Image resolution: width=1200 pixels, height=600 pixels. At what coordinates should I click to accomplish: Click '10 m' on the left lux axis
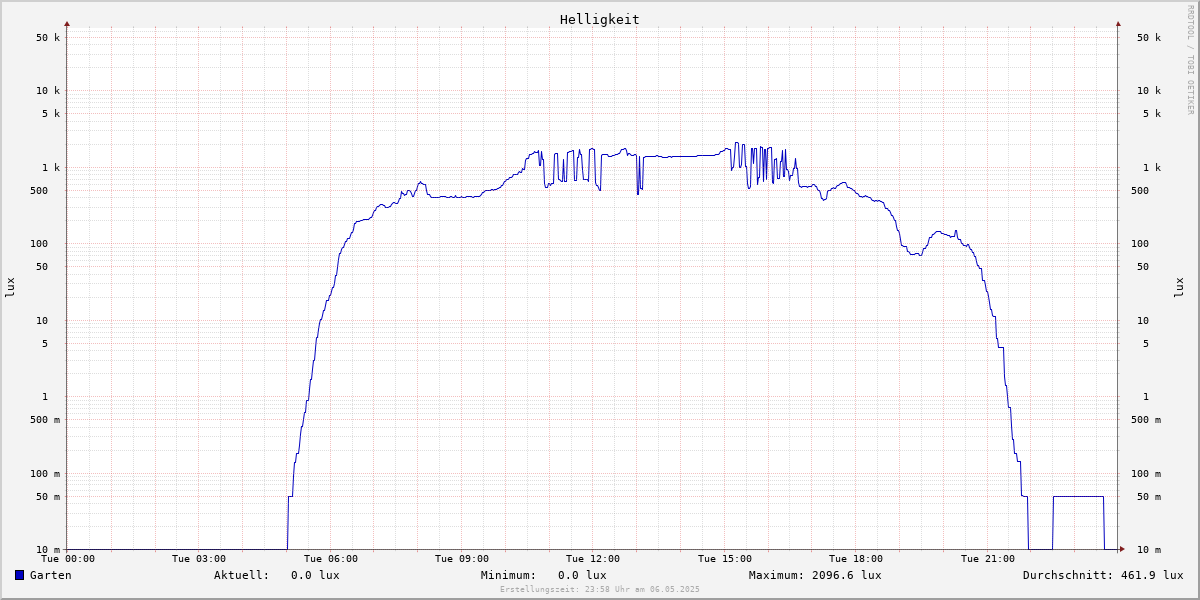(48, 550)
